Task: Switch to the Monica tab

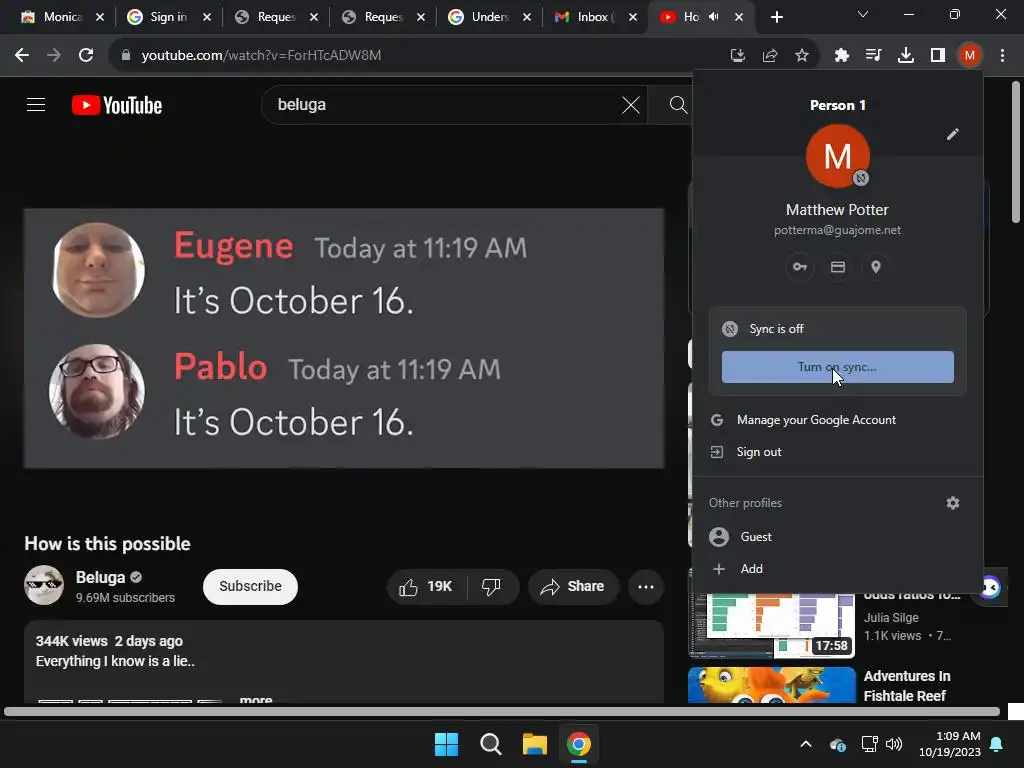Action: 62,17
